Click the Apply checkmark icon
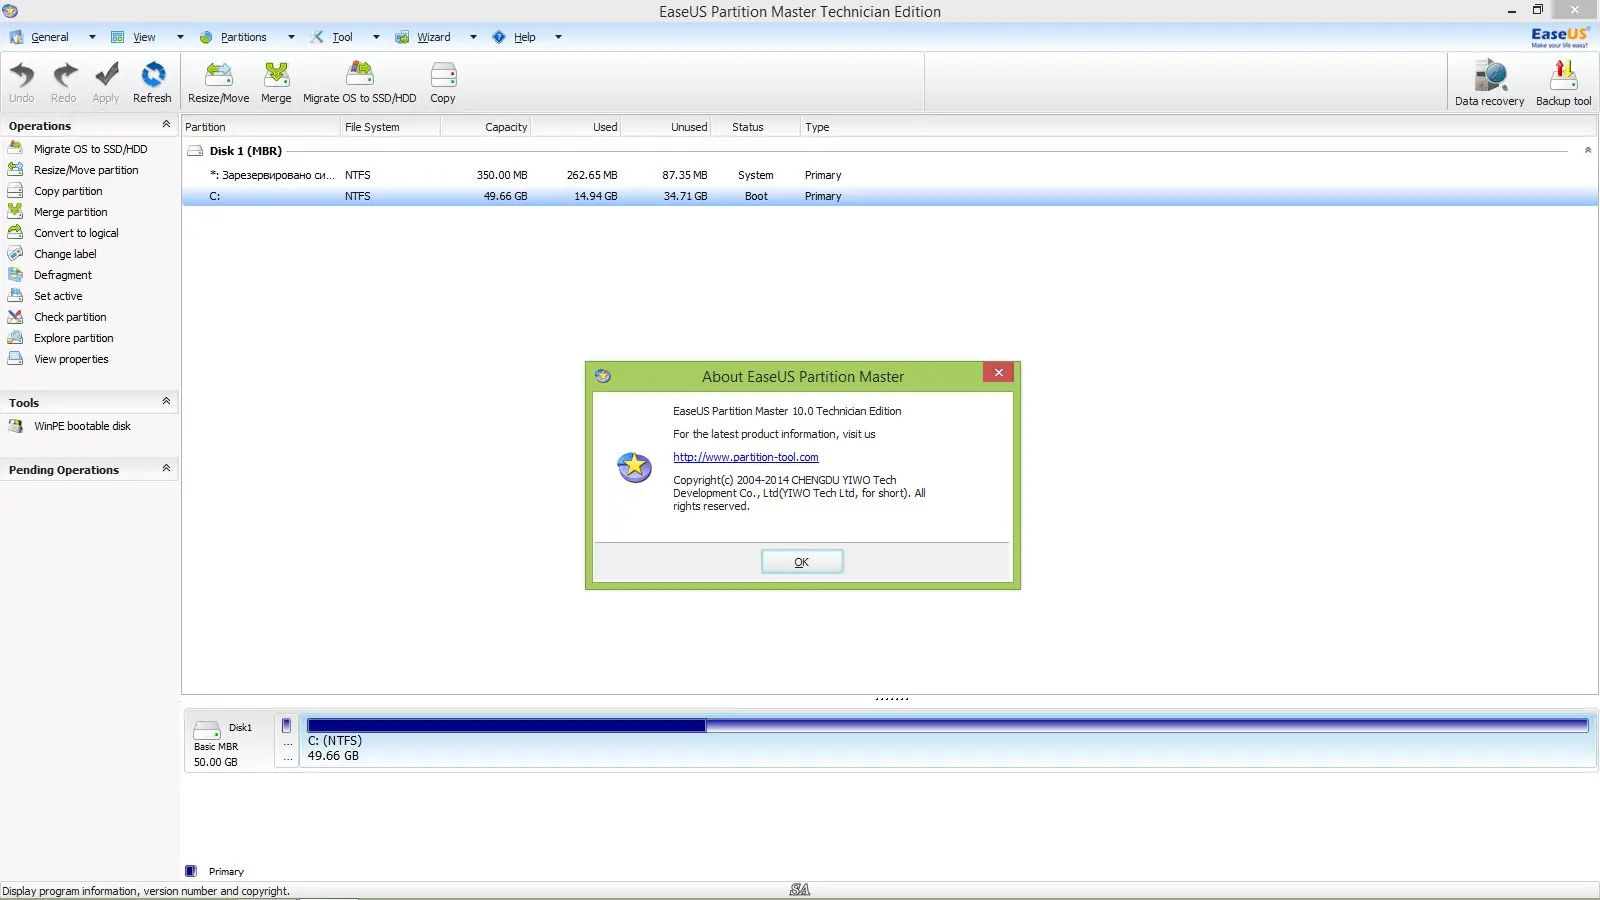 pos(106,82)
